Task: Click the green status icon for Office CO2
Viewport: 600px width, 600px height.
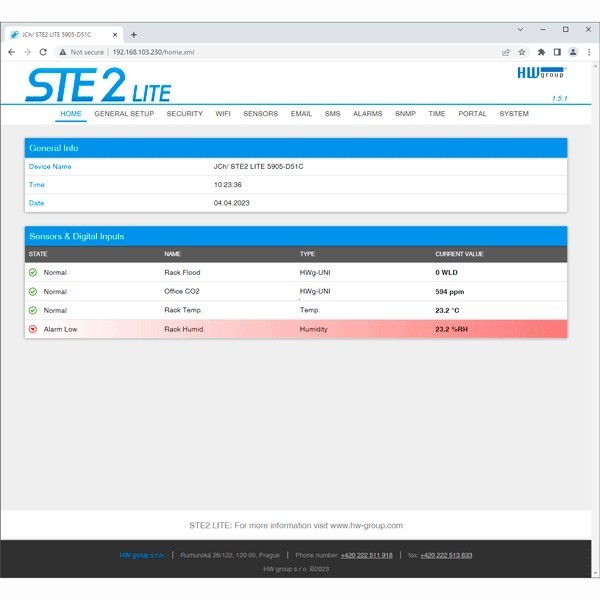Action: 33,292
